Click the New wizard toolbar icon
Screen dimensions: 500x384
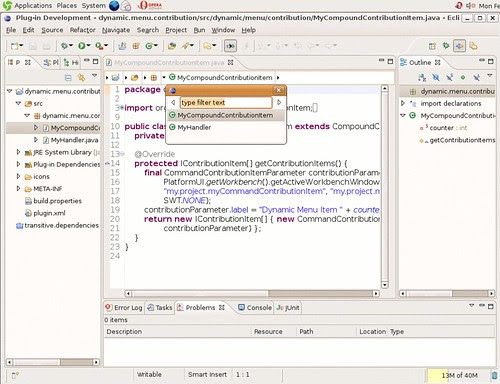click(15, 46)
